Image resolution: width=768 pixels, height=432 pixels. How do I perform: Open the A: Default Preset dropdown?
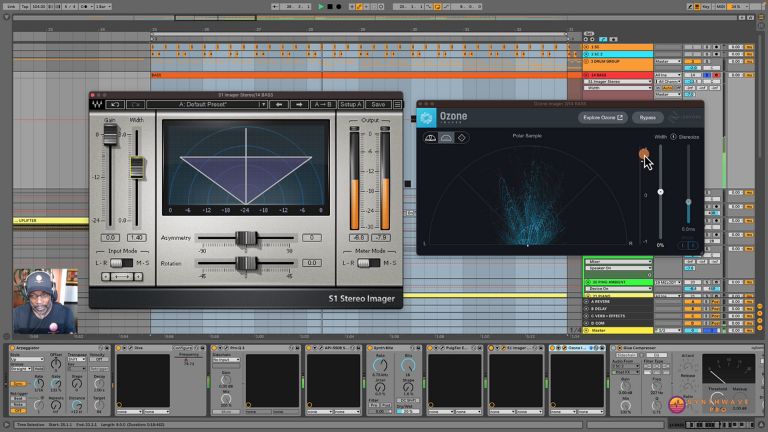pyautogui.click(x=207, y=104)
